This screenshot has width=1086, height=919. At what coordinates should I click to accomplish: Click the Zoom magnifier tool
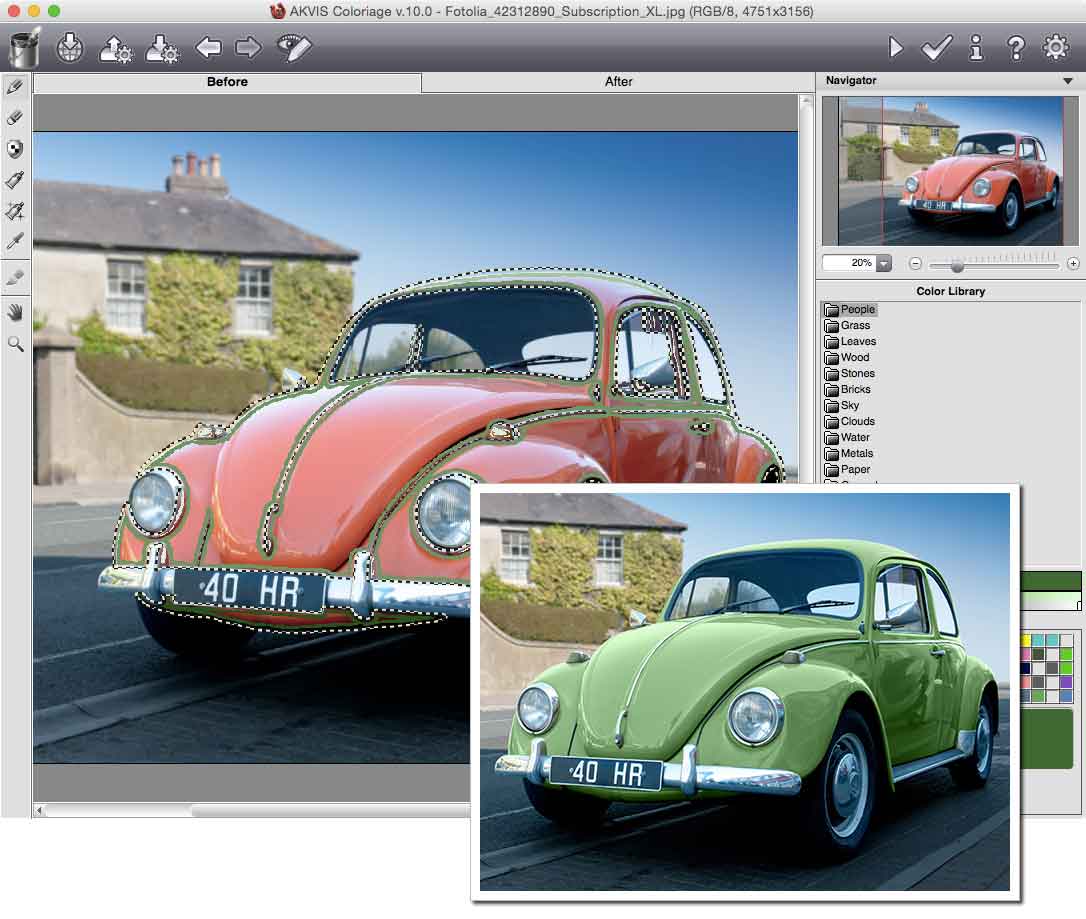[x=15, y=343]
